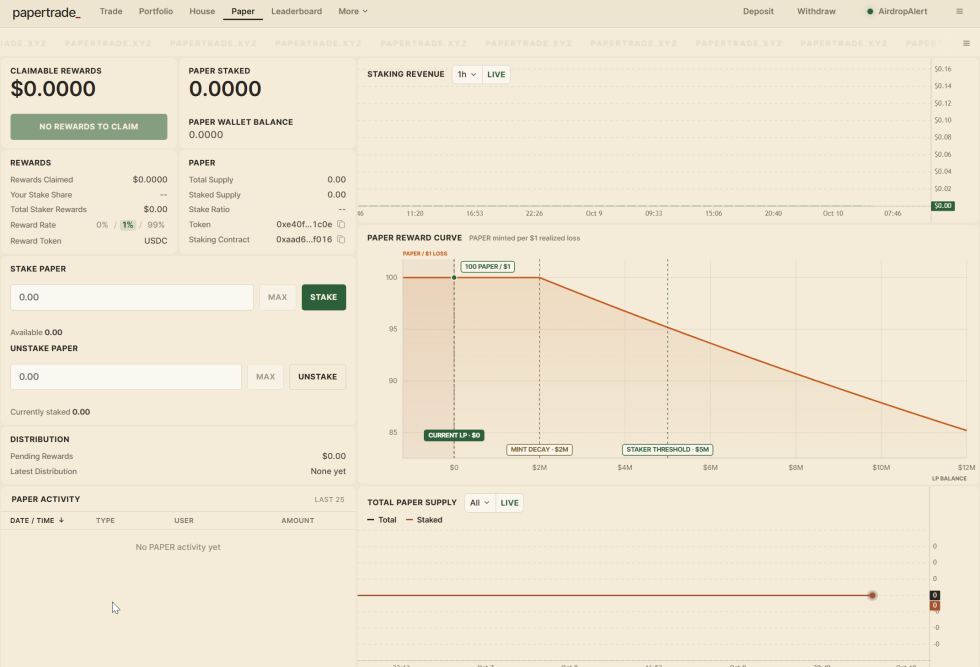Click the AMOUNT column header
This screenshot has height=667, width=980.
tap(298, 520)
